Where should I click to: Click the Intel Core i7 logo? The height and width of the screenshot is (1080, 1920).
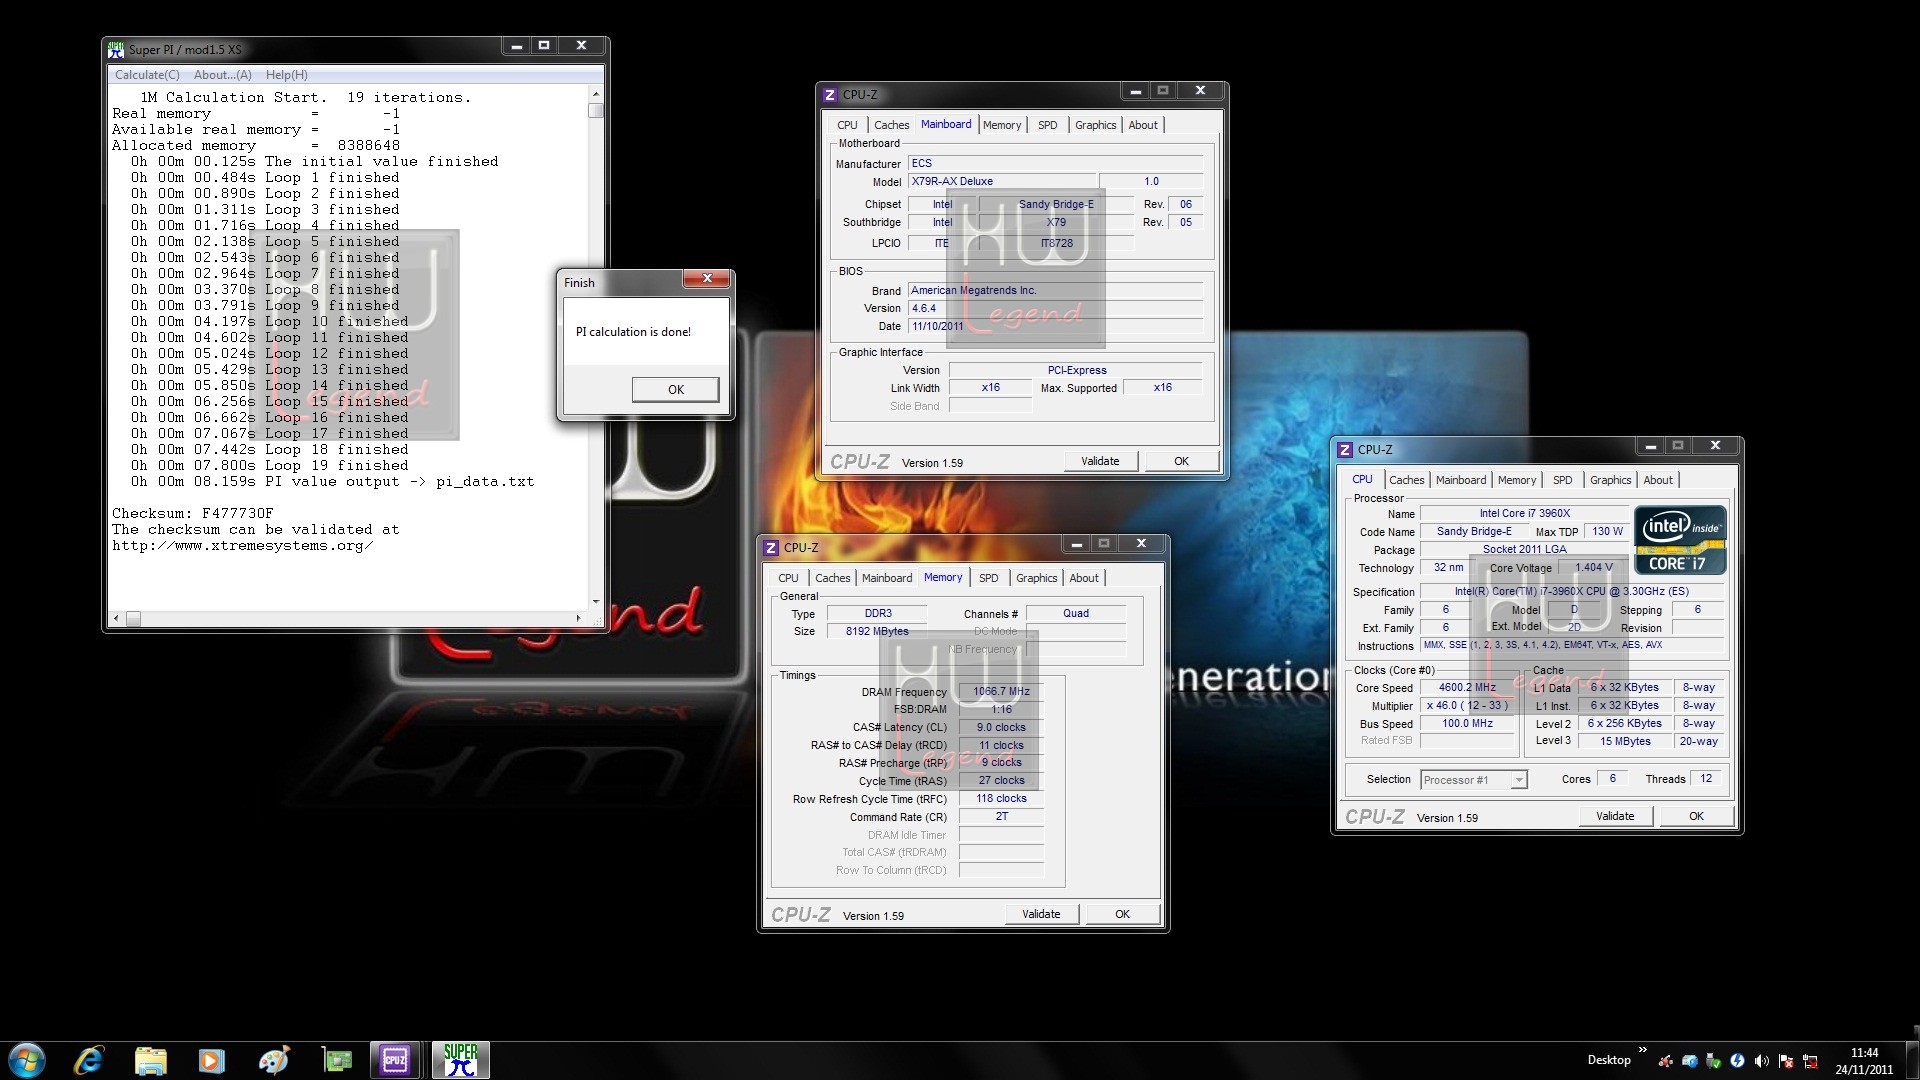(1680, 540)
